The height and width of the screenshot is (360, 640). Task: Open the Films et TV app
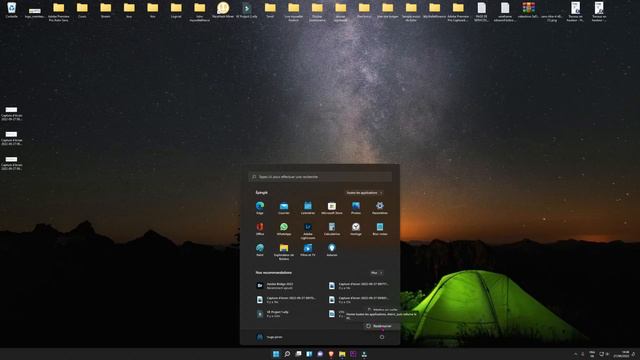[308, 250]
